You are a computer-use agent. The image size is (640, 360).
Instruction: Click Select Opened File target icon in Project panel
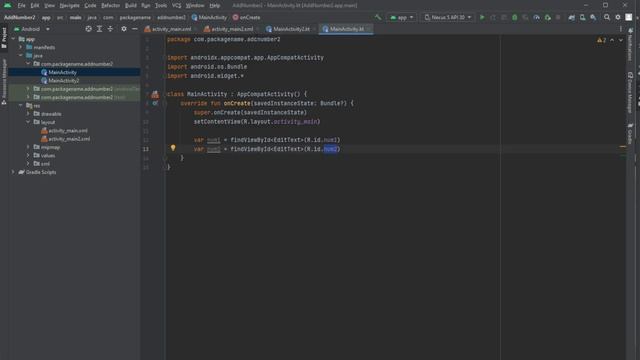click(x=89, y=29)
